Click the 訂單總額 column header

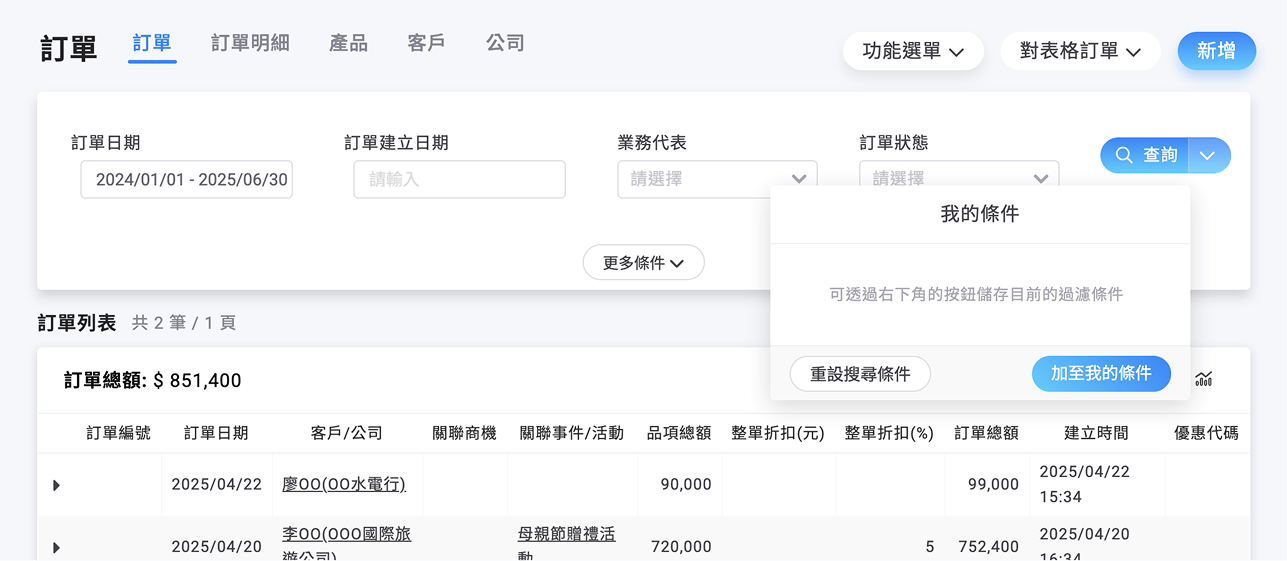point(986,433)
